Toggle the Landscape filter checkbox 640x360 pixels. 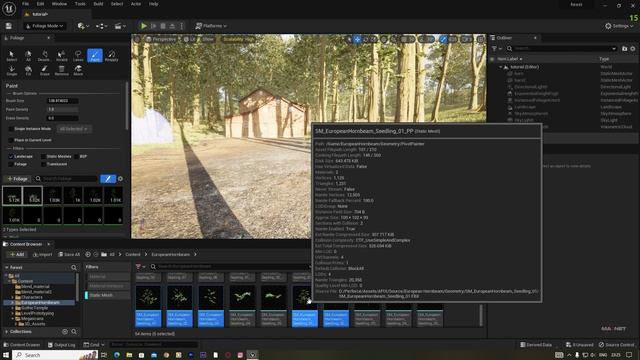[11, 156]
